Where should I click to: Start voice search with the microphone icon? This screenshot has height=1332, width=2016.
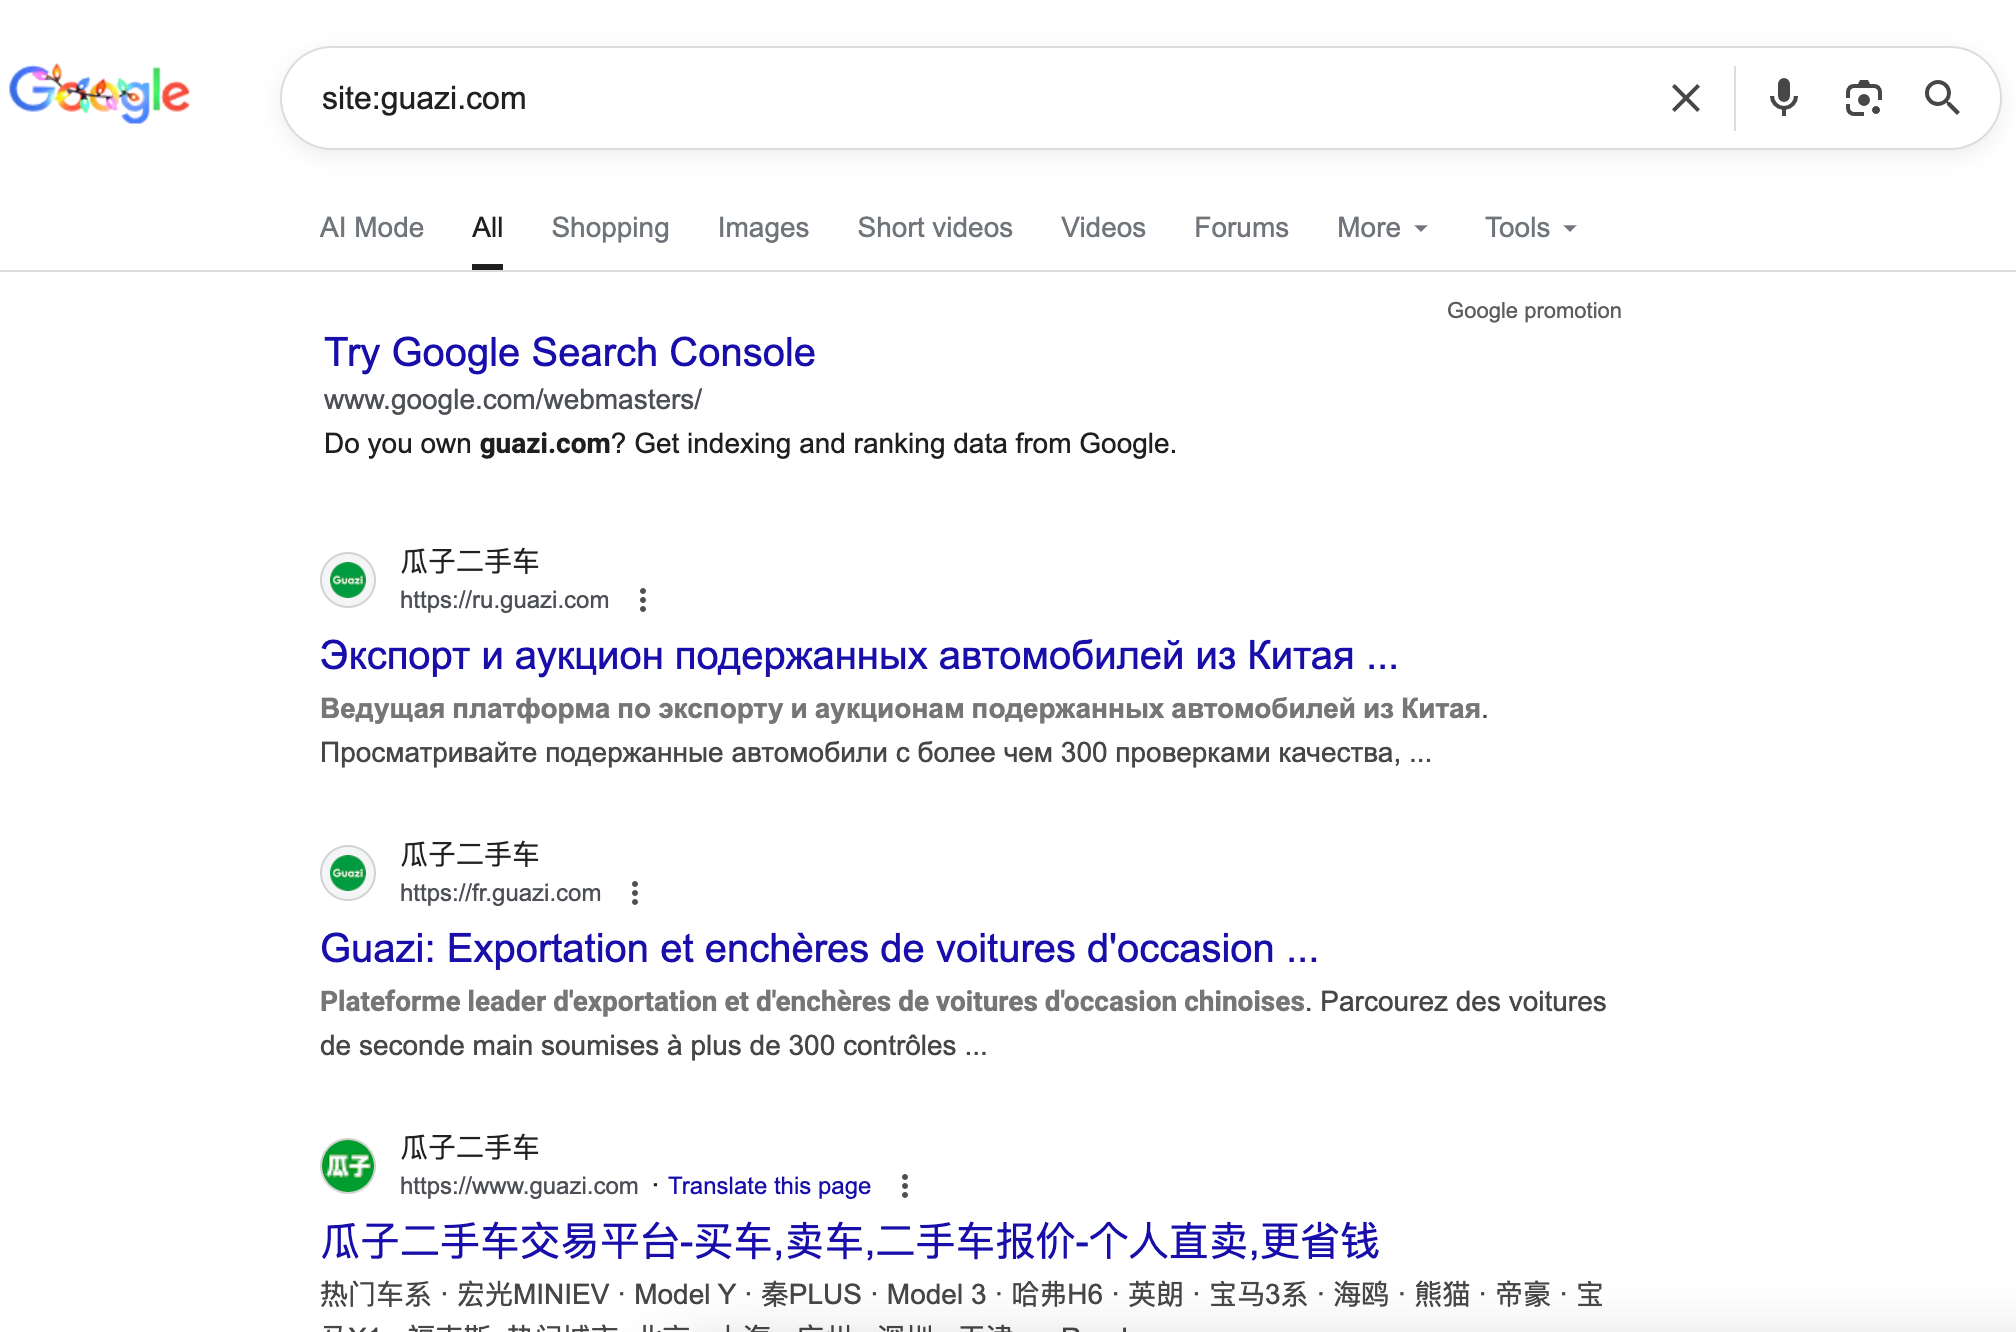pos(1784,97)
